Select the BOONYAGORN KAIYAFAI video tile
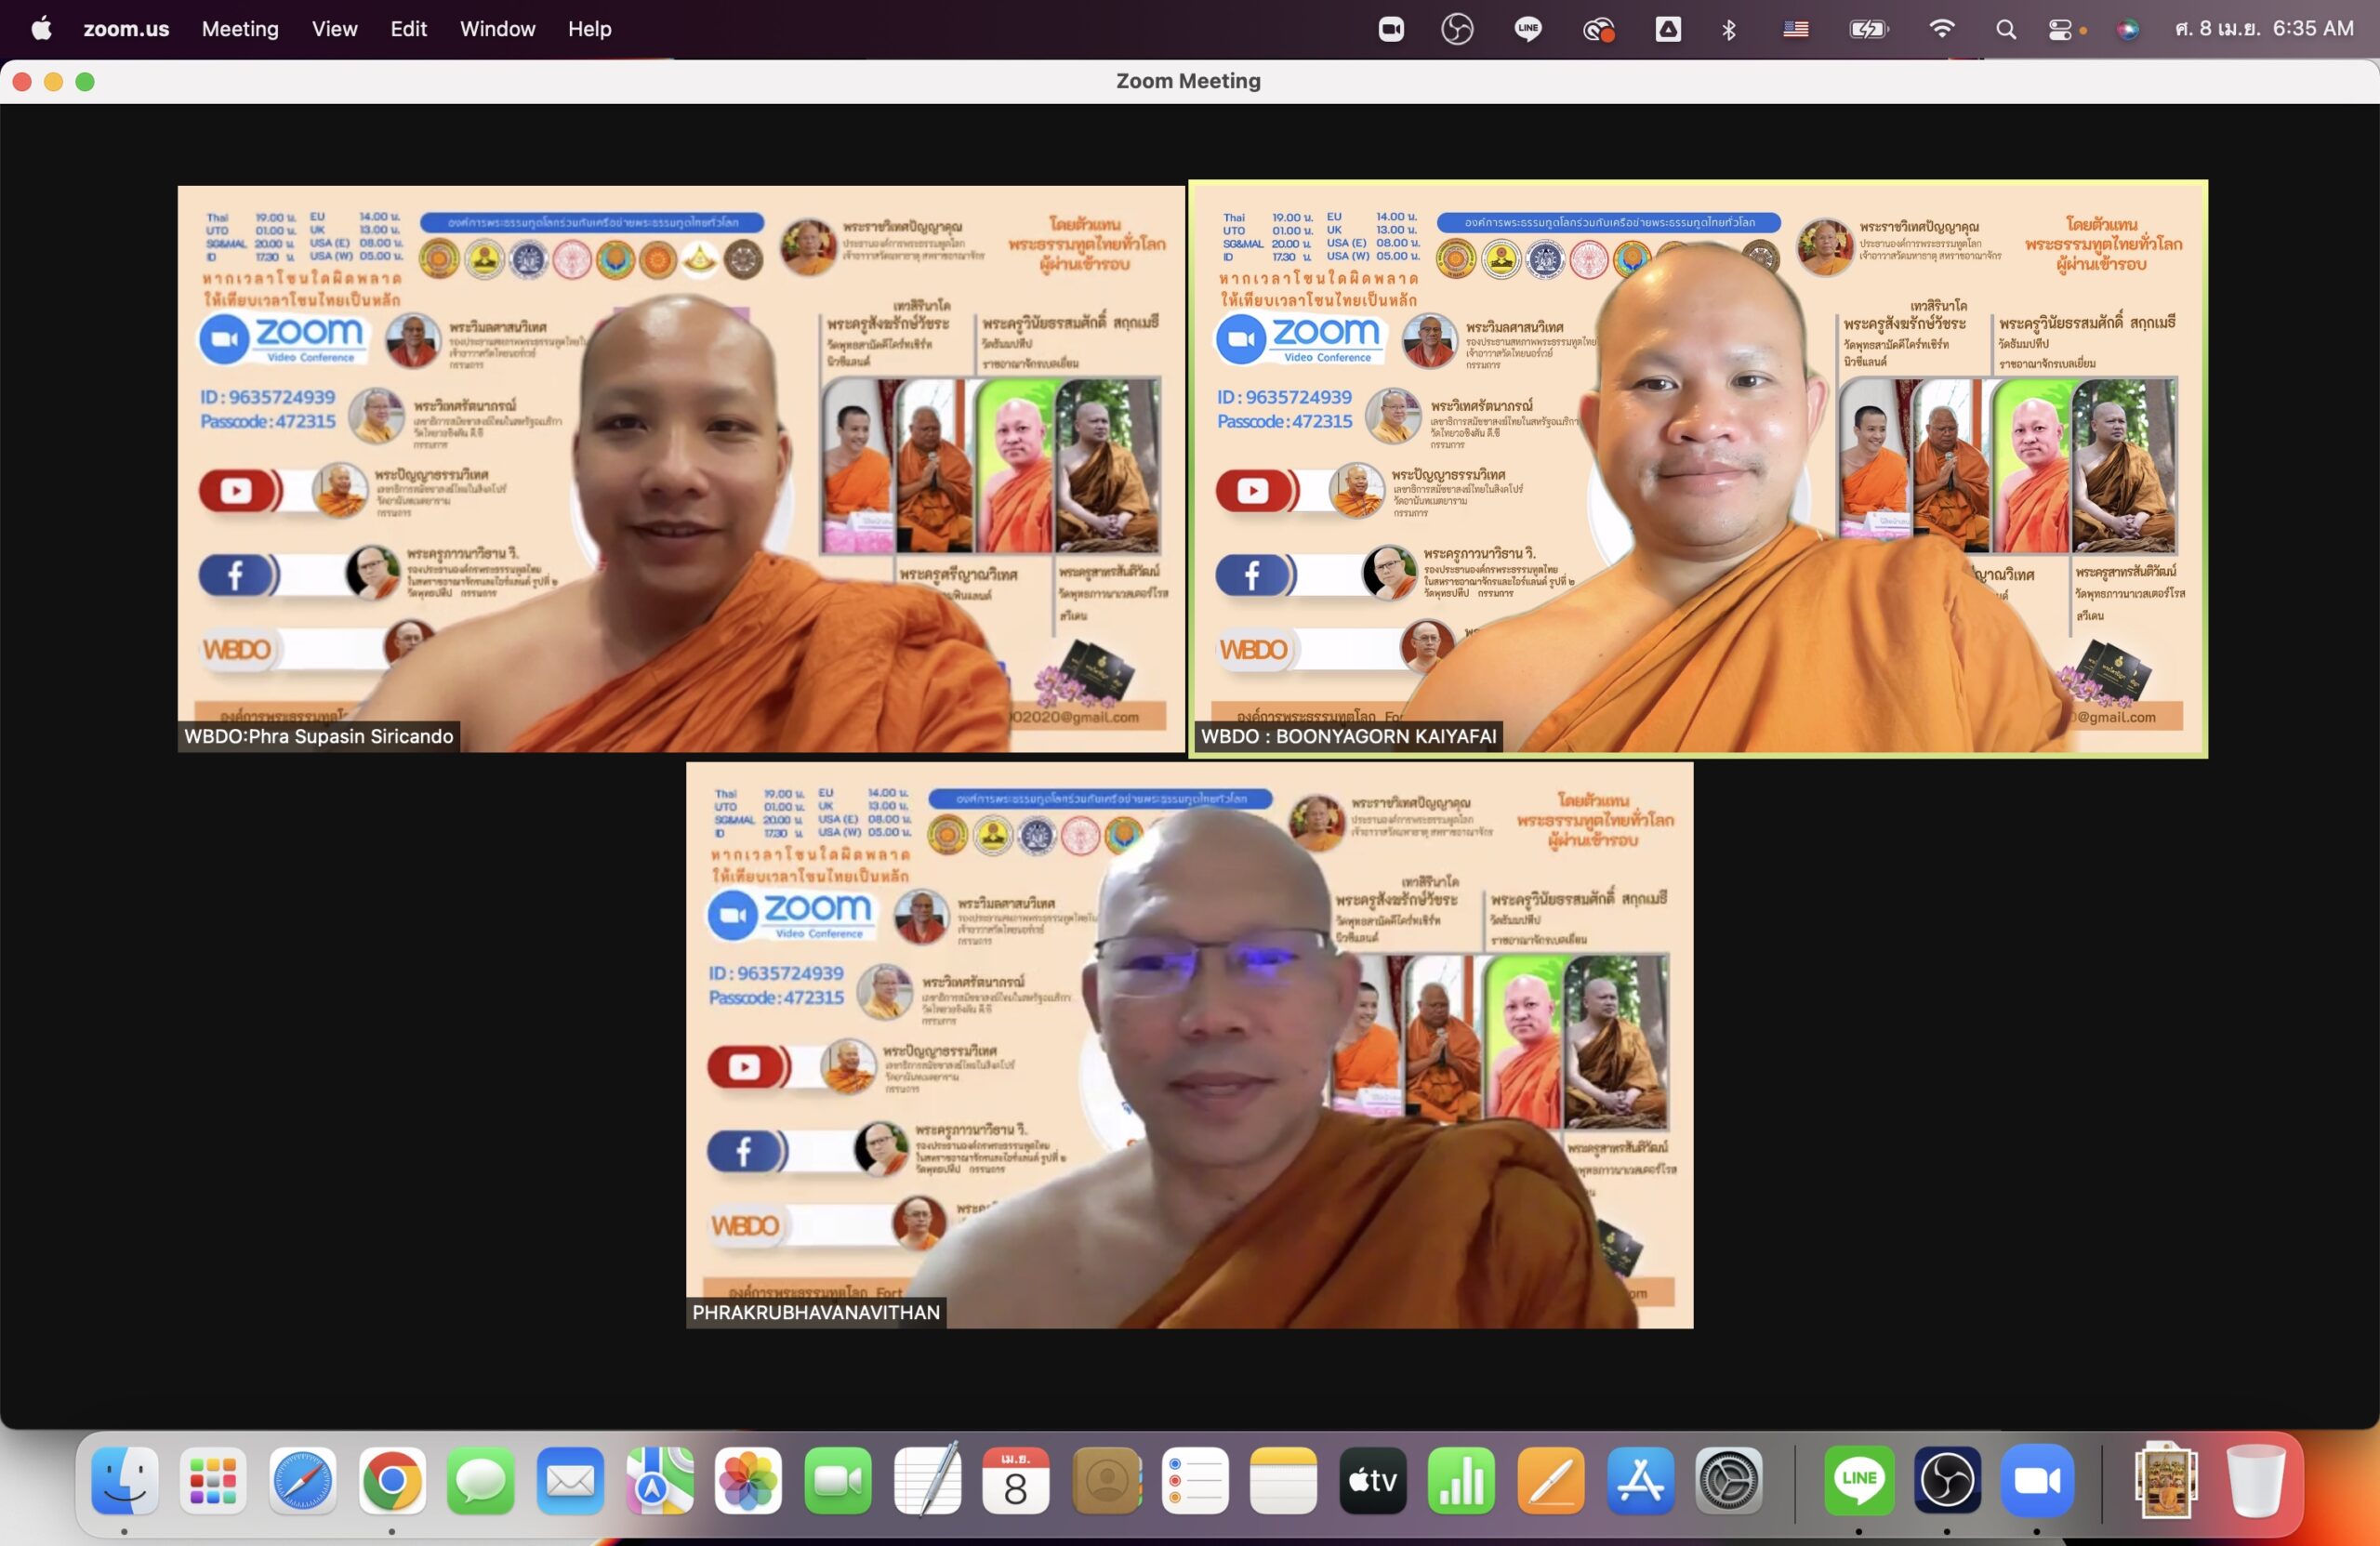The height and width of the screenshot is (1546, 2380). coord(1698,468)
